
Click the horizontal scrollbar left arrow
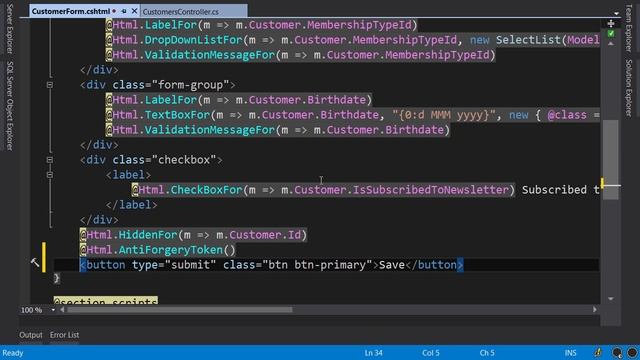pyautogui.click(x=62, y=310)
